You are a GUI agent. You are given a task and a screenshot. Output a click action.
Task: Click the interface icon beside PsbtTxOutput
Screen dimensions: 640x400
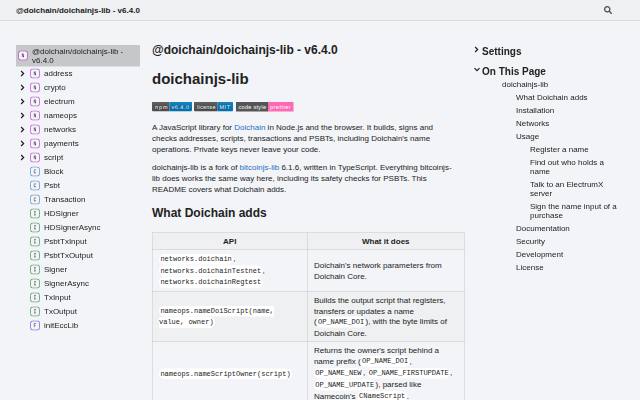point(35,255)
